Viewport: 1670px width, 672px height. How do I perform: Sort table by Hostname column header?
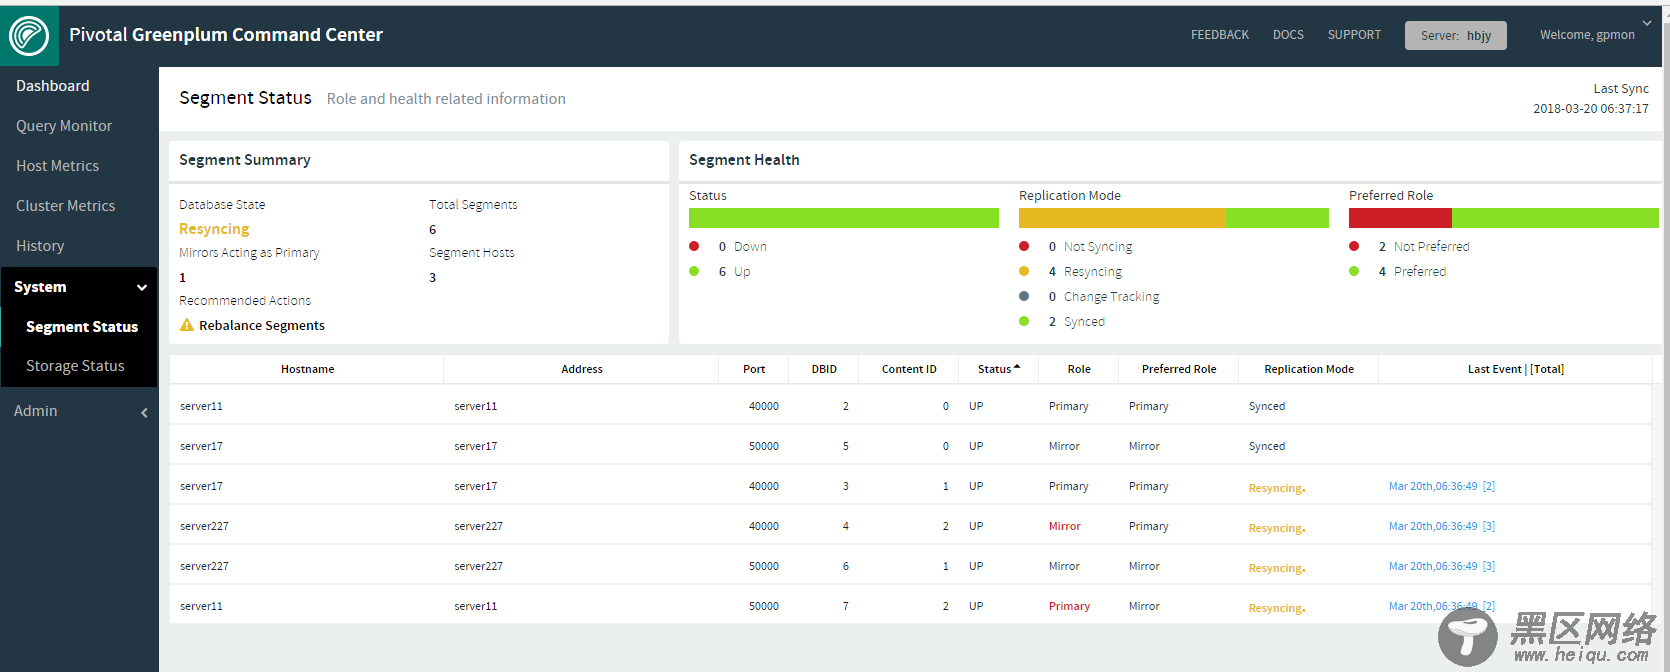coord(308,369)
